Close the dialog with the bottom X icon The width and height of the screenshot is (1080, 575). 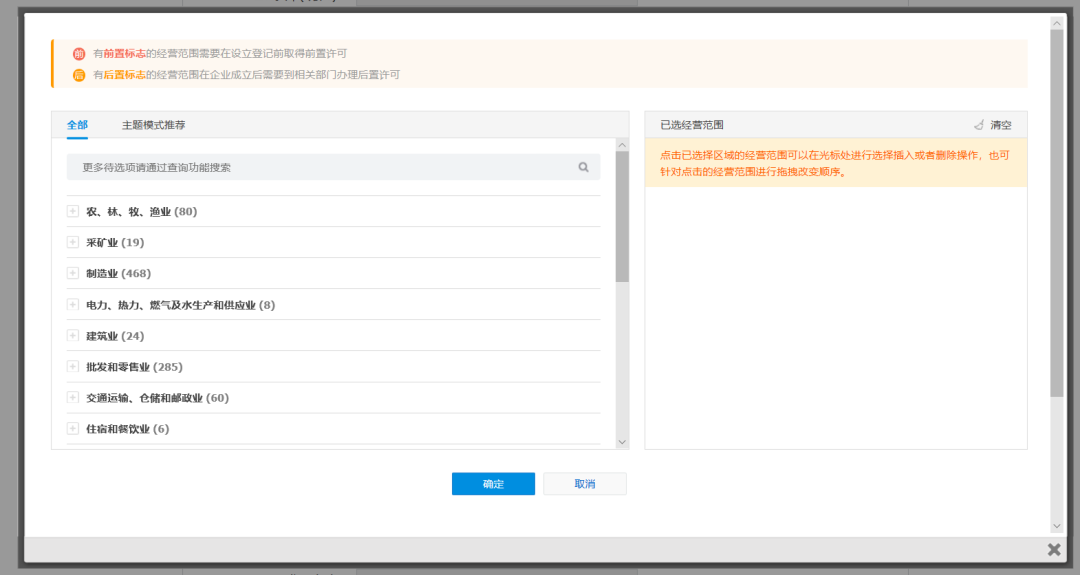click(1054, 550)
